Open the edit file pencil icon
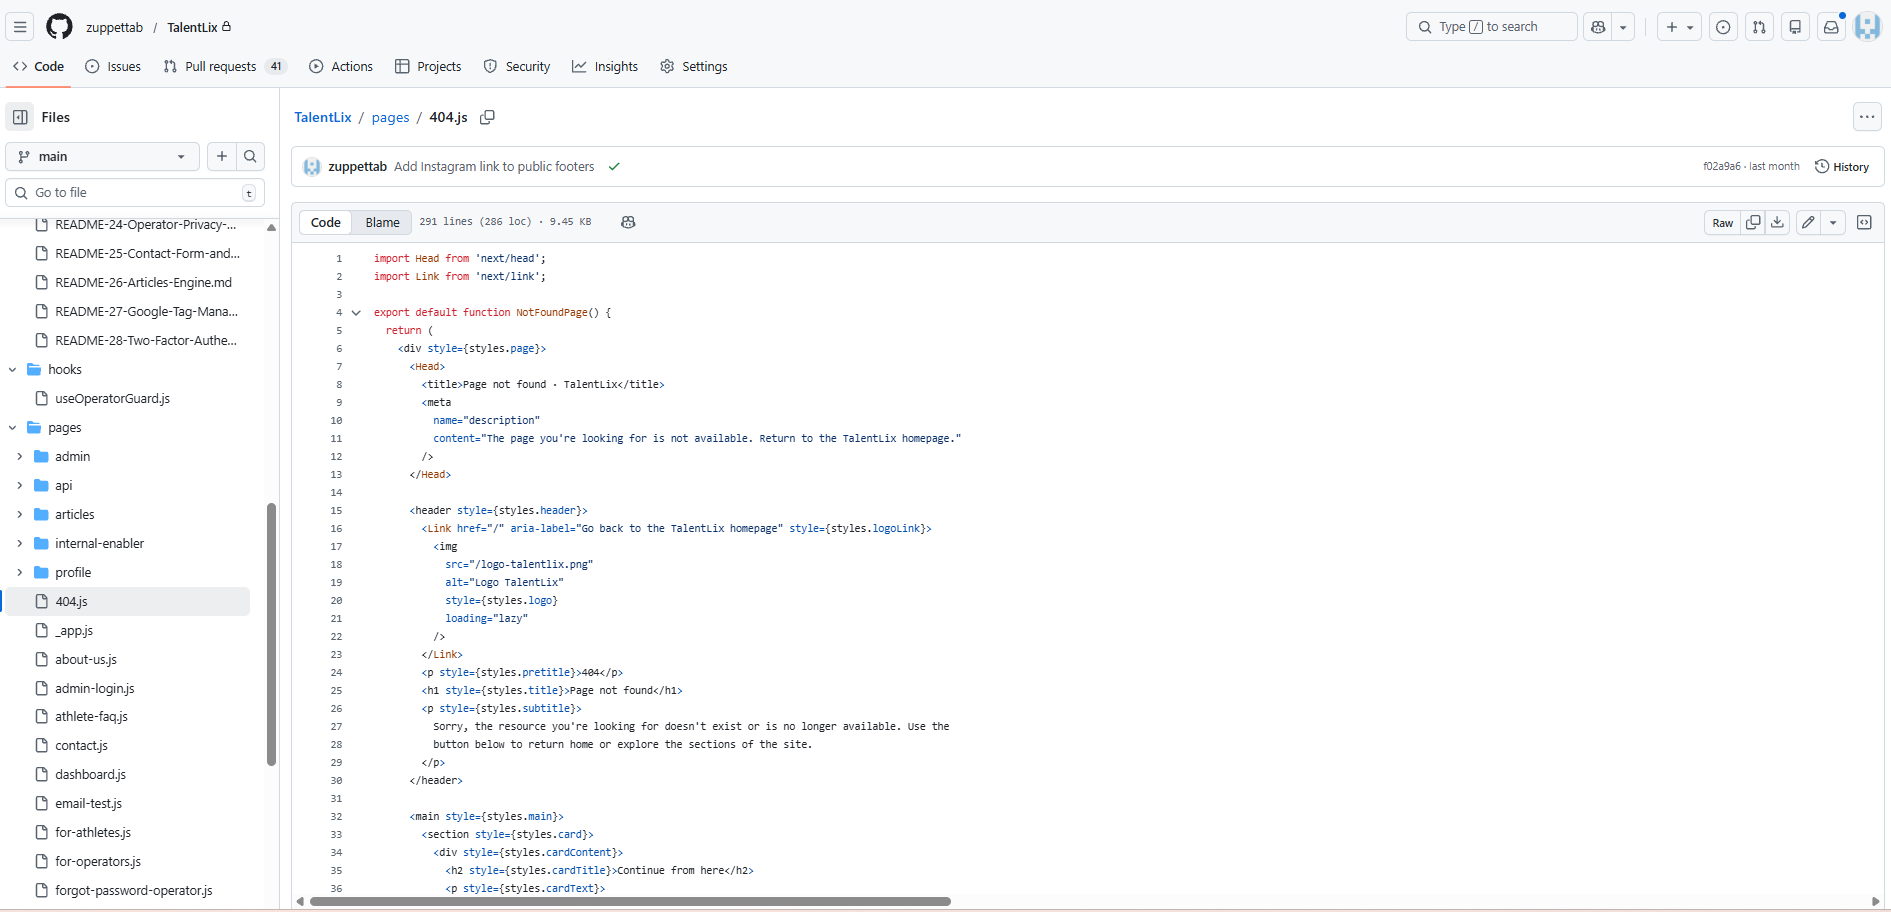The height and width of the screenshot is (912, 1891). coord(1807,222)
